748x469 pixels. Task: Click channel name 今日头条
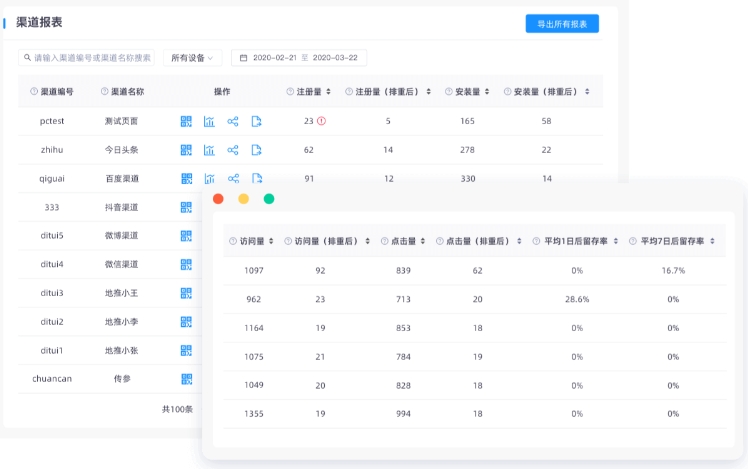121,150
